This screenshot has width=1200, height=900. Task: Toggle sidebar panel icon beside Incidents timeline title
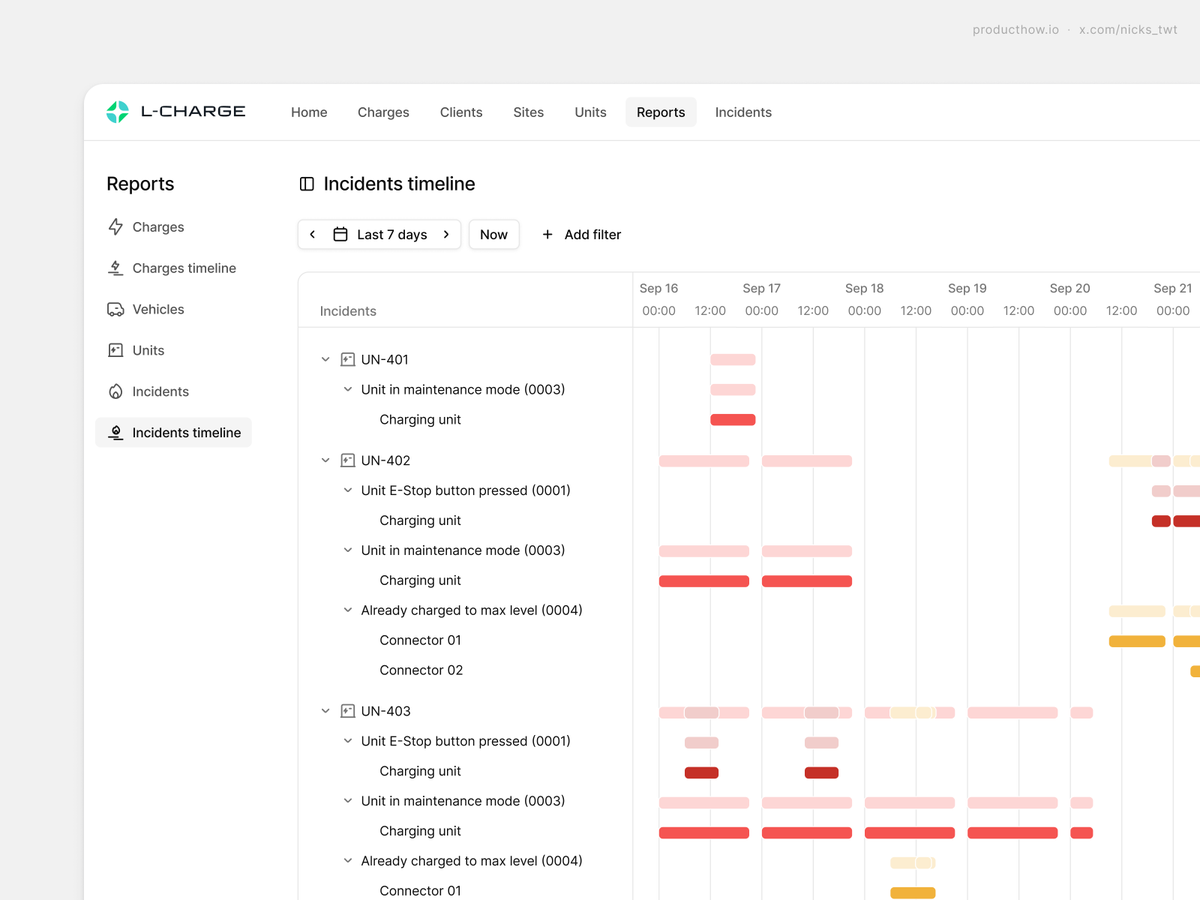pos(307,184)
